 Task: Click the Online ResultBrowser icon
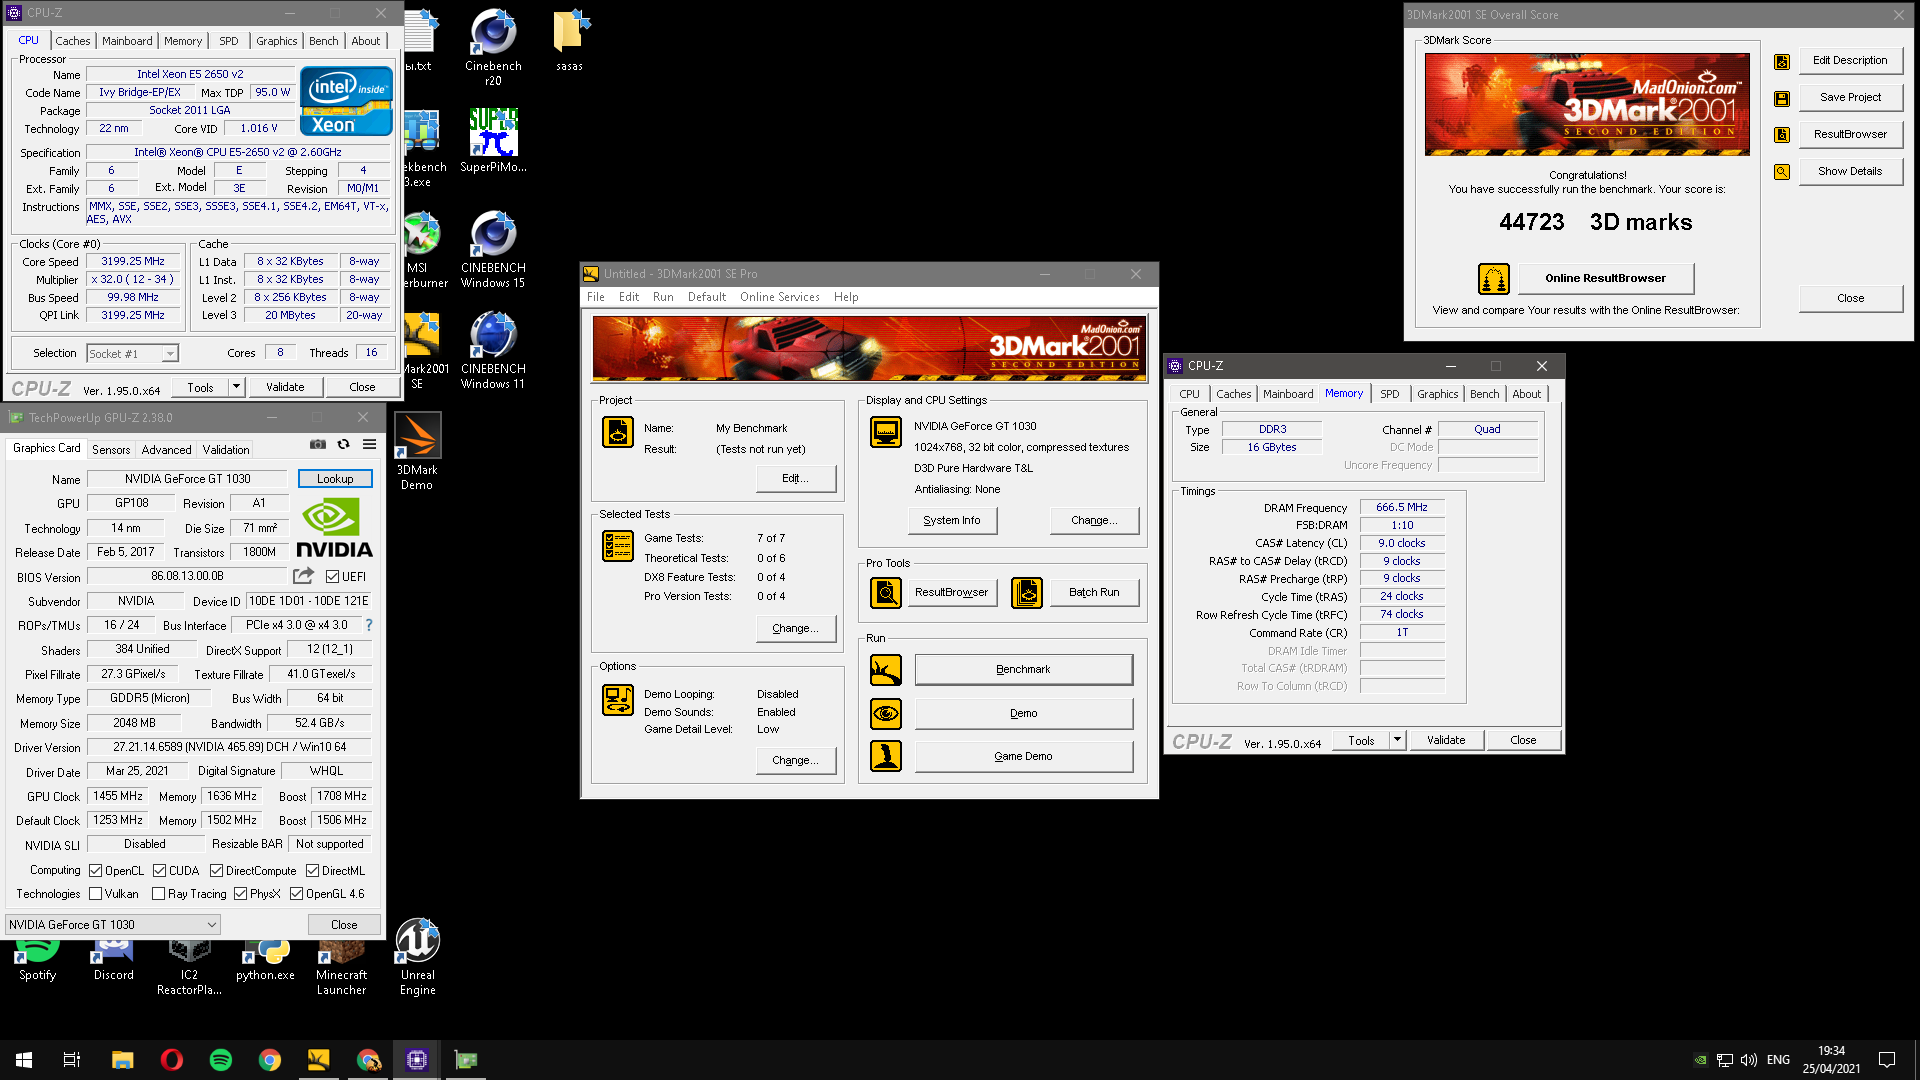1493,279
